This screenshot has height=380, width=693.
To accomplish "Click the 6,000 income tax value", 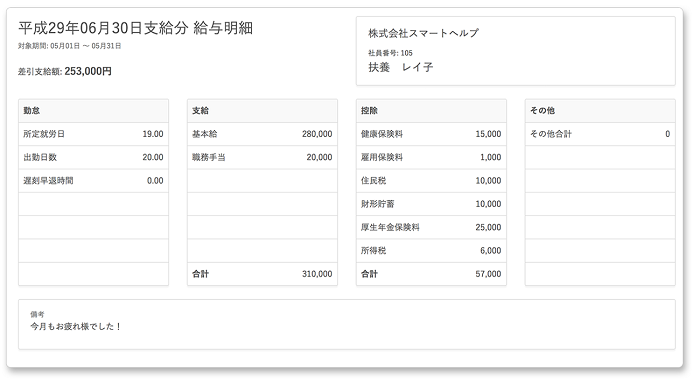I will [x=491, y=251].
